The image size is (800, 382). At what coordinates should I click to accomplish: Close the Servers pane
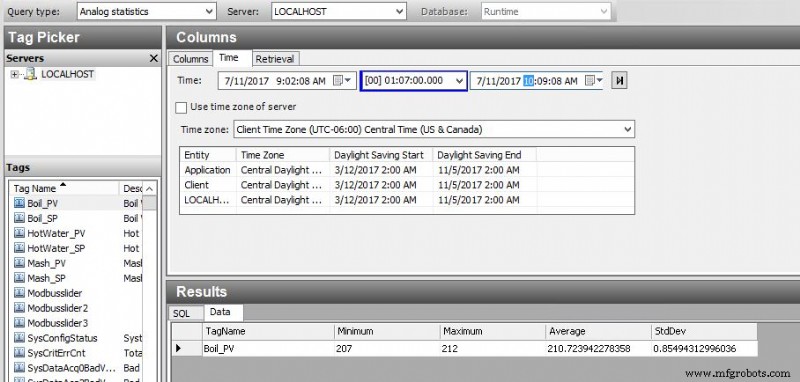coord(154,59)
